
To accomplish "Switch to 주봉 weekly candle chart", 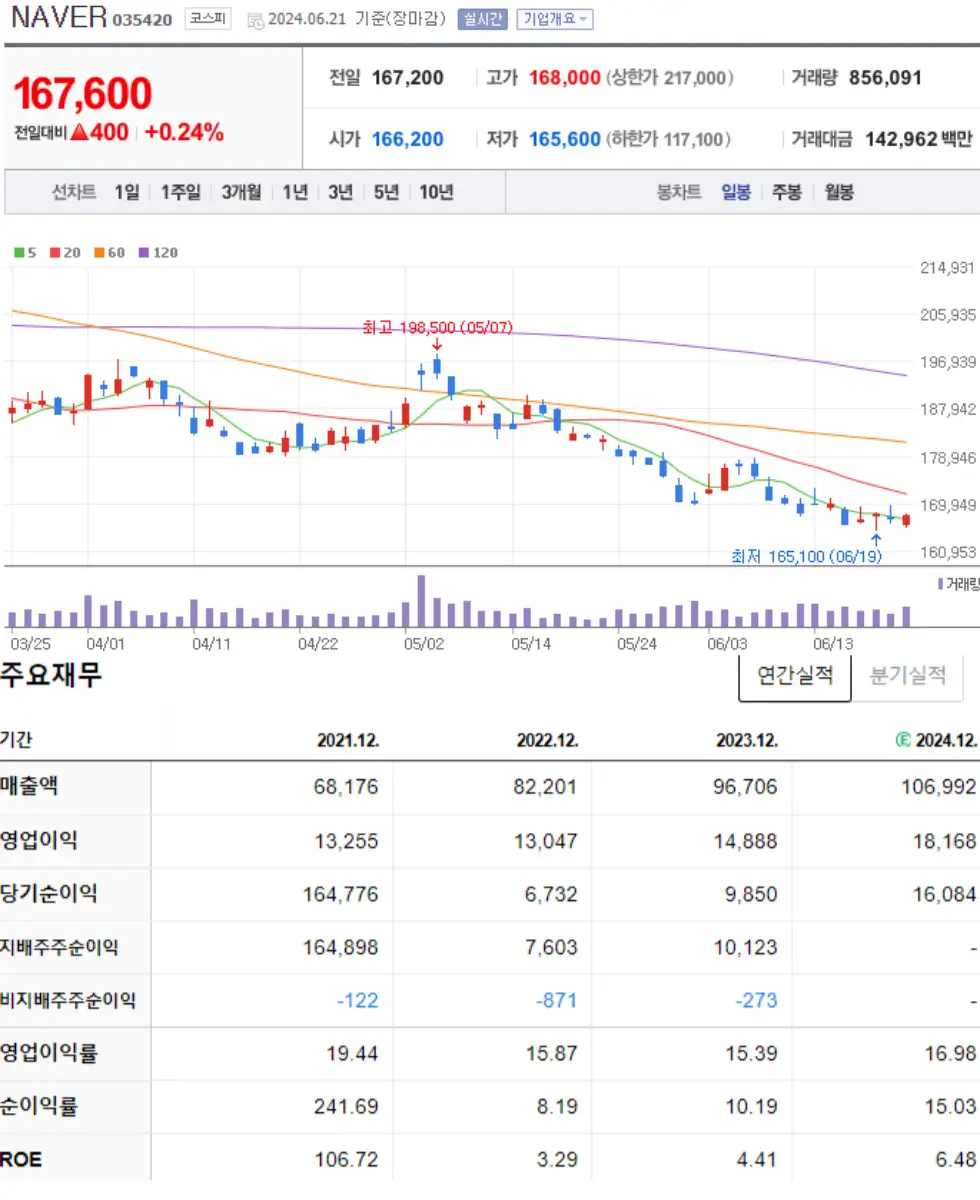I will point(787,192).
